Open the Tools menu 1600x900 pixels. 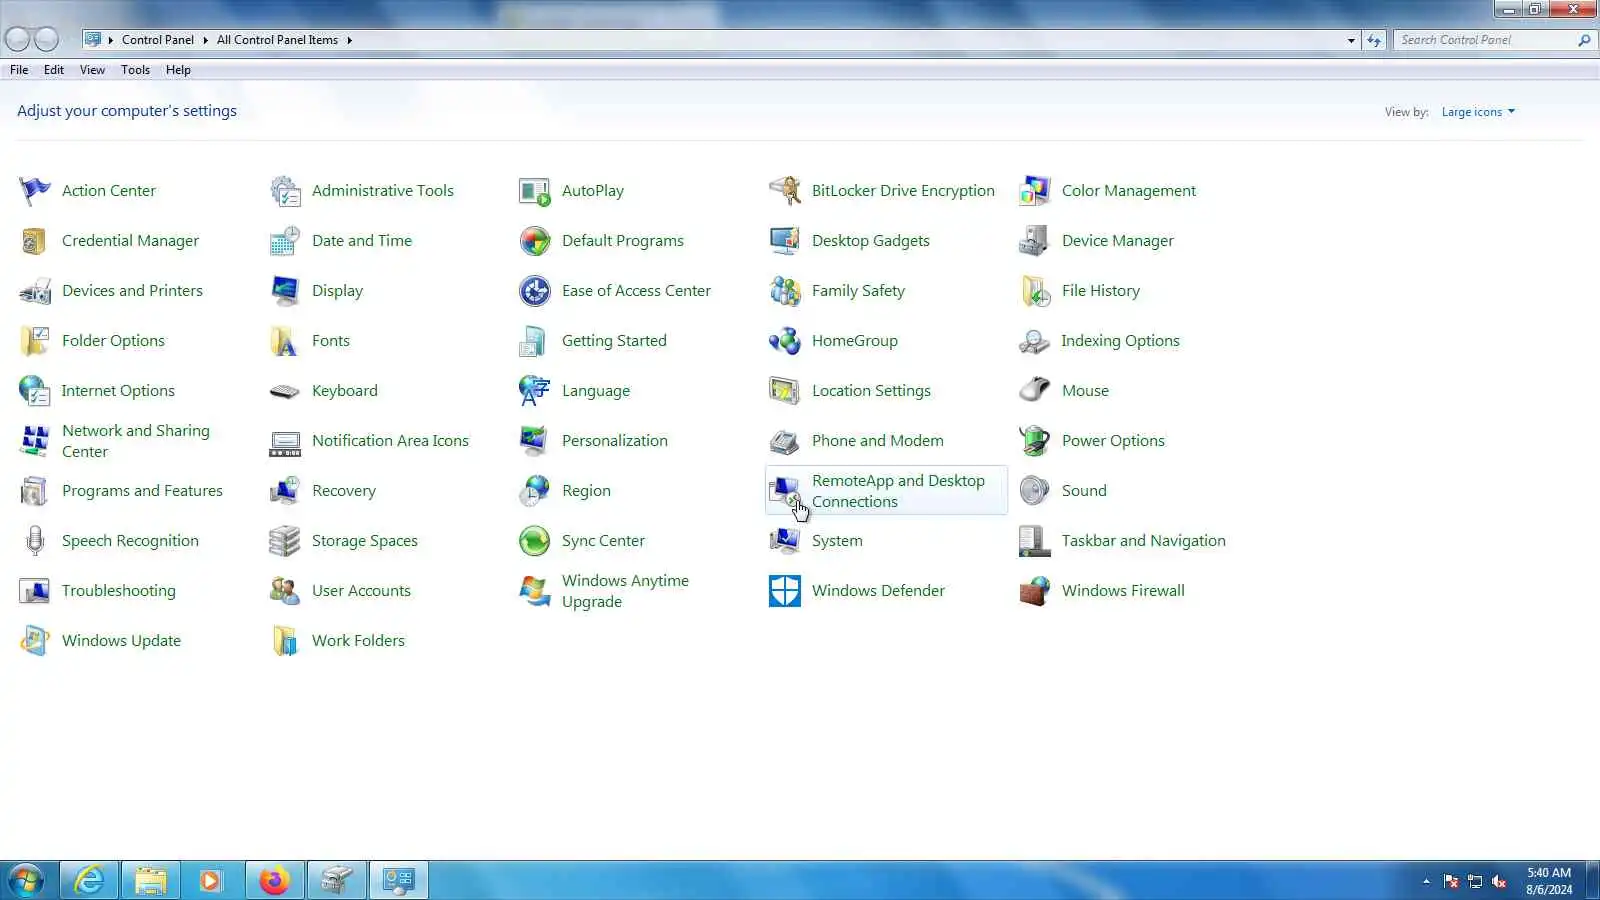[135, 70]
